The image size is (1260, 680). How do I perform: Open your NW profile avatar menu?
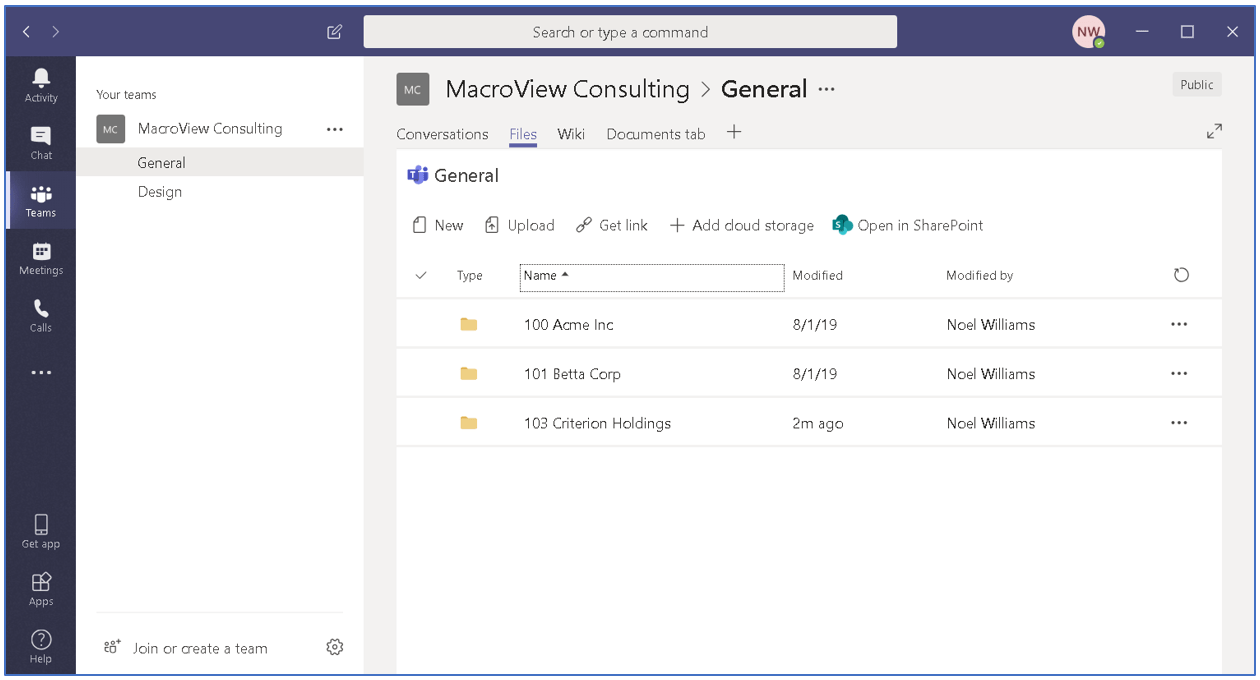point(1088,31)
